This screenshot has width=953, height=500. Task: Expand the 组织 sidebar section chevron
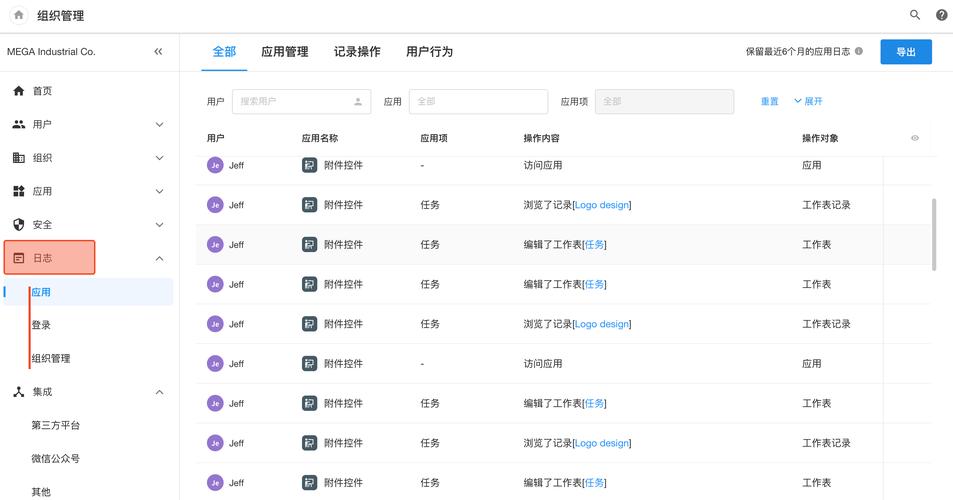(x=159, y=158)
